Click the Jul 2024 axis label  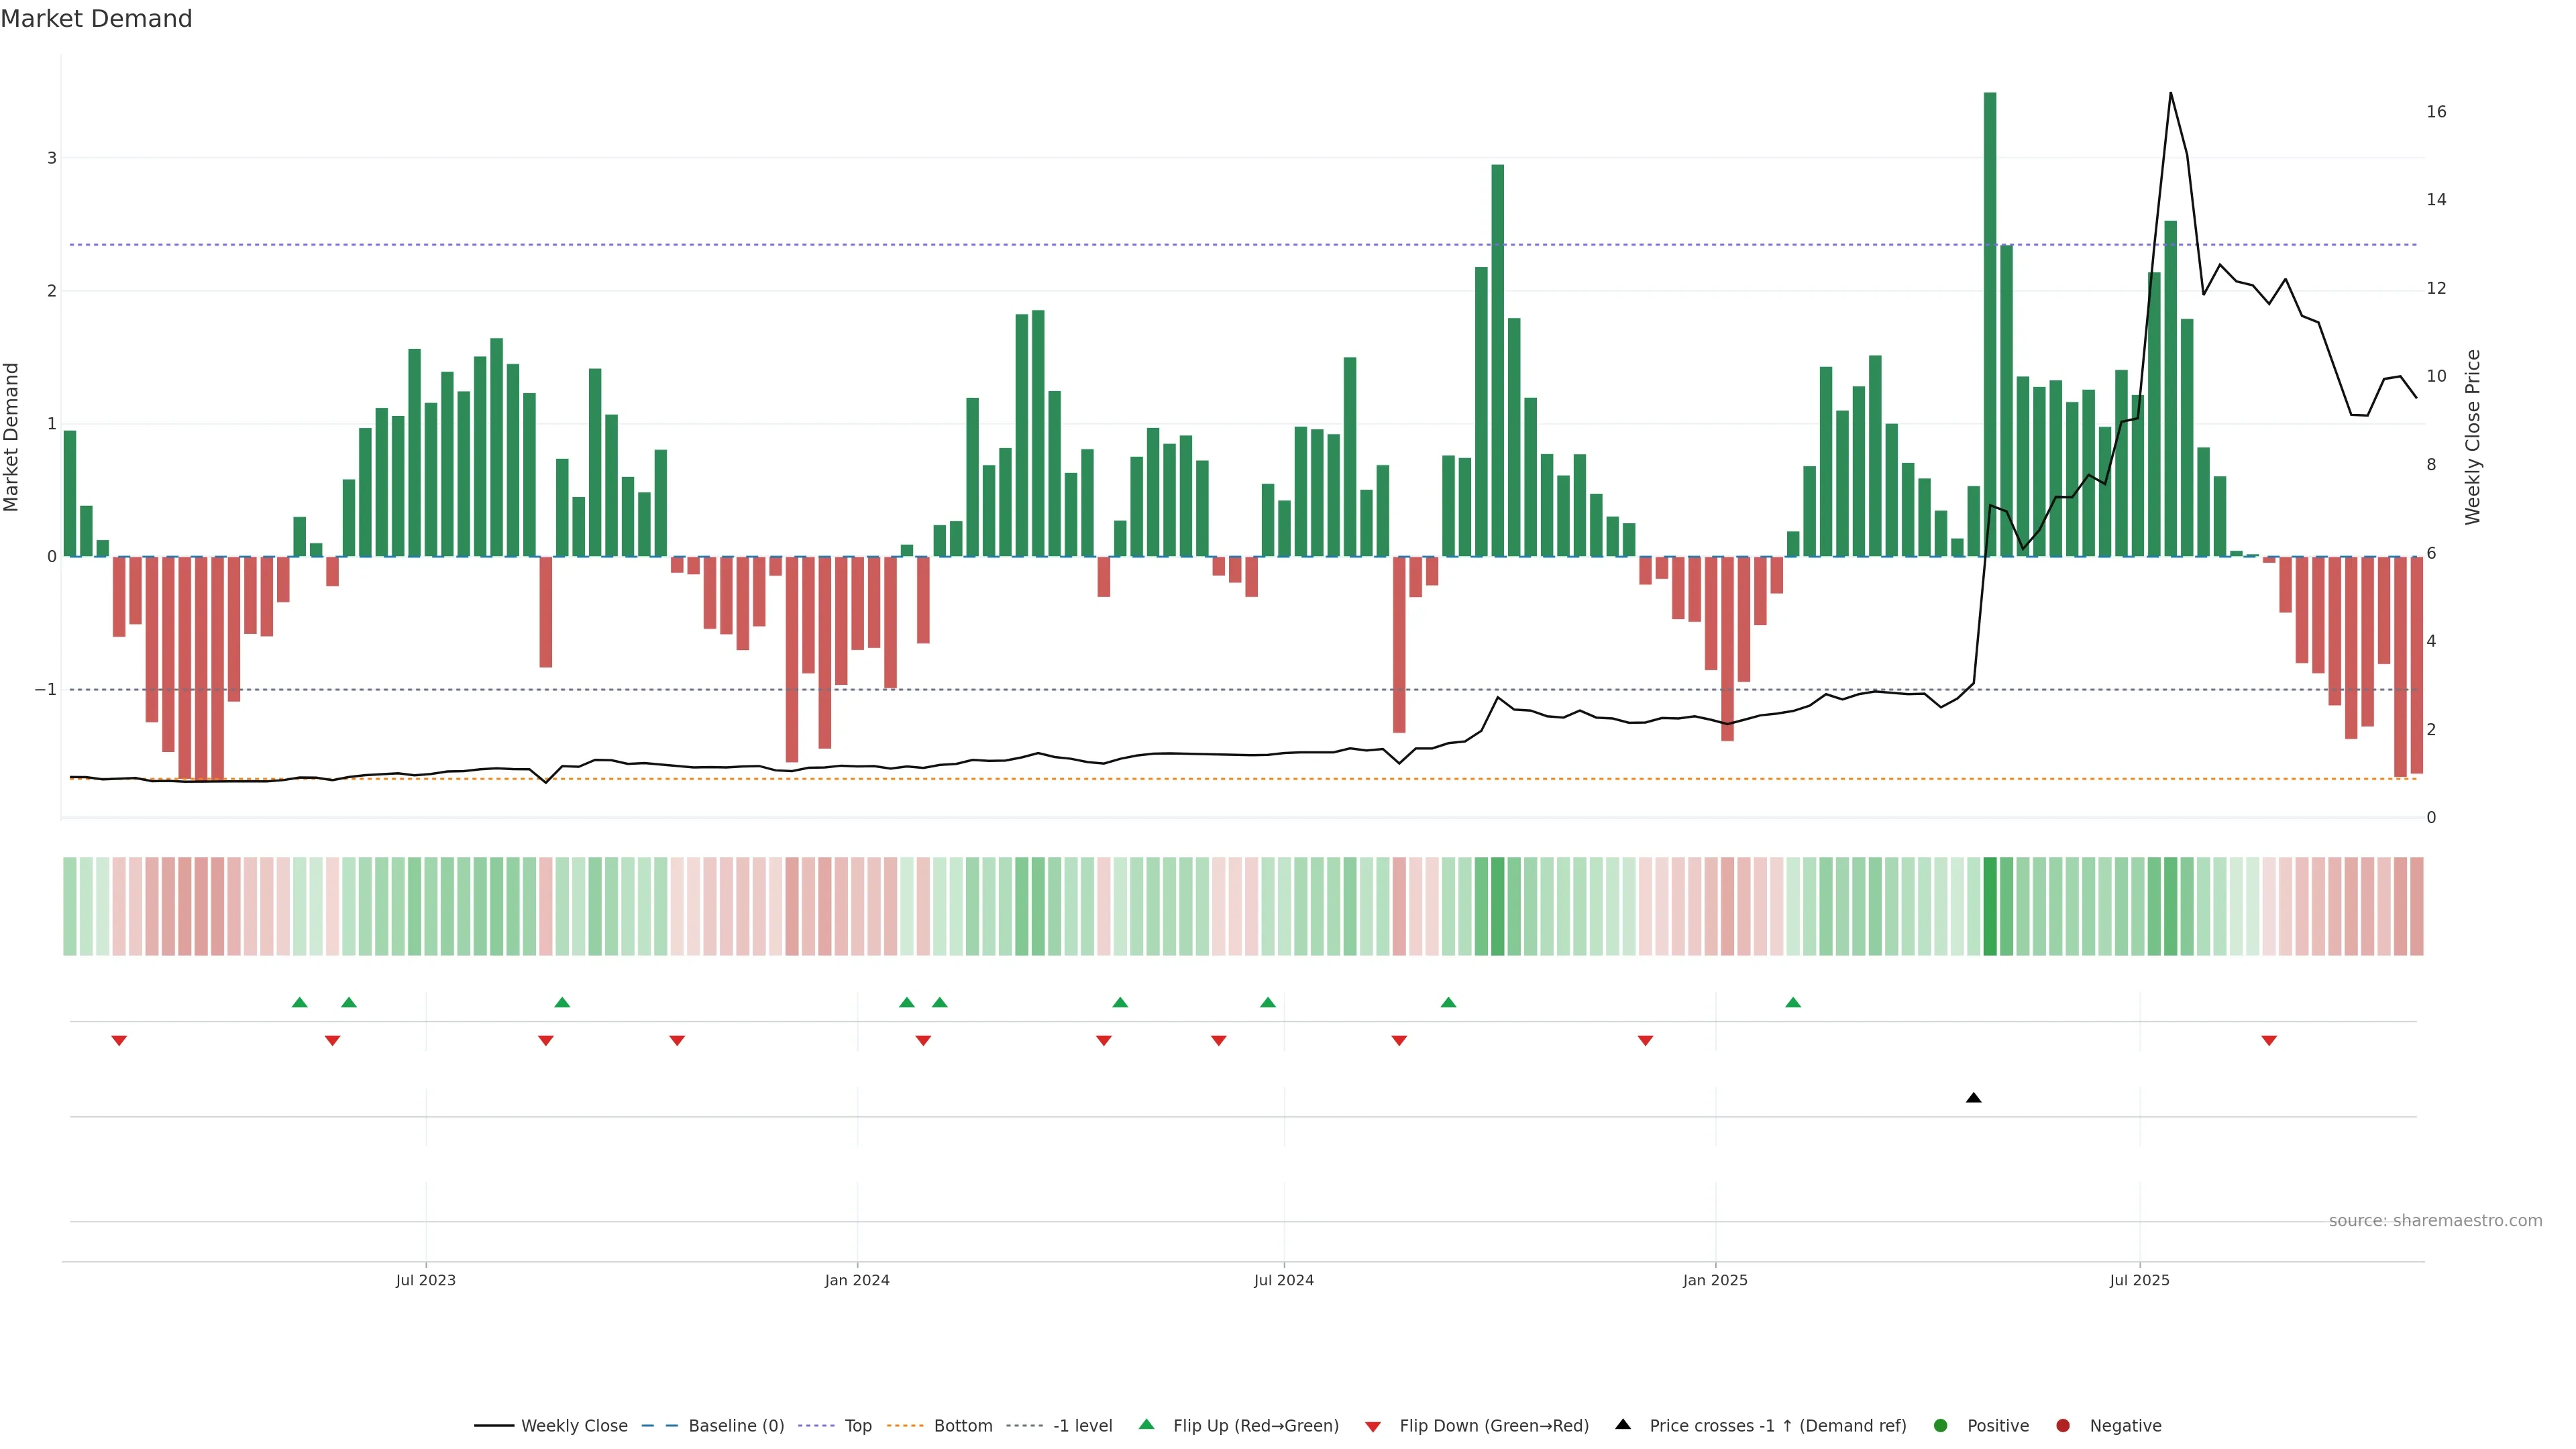tap(1284, 1280)
